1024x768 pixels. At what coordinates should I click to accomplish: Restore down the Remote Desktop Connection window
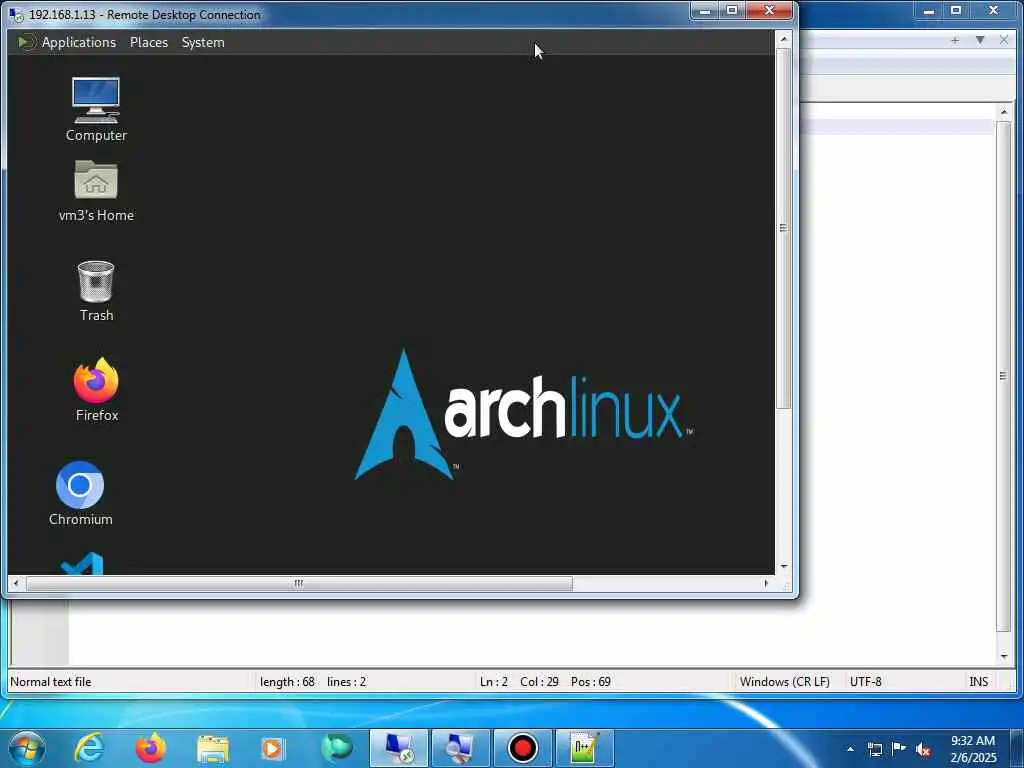pyautogui.click(x=732, y=10)
